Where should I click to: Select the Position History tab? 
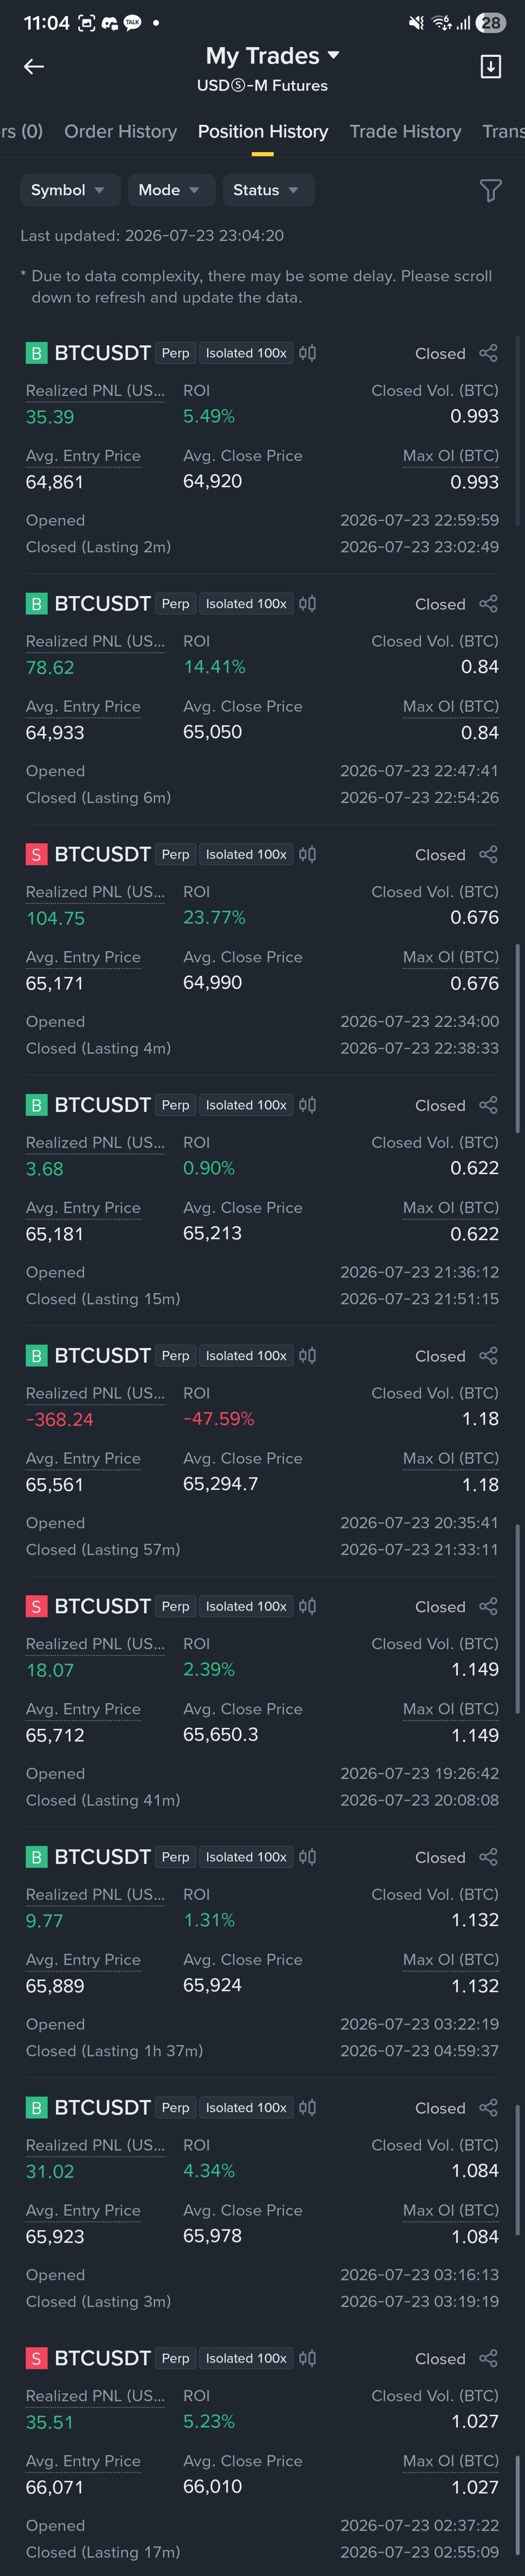pos(262,131)
